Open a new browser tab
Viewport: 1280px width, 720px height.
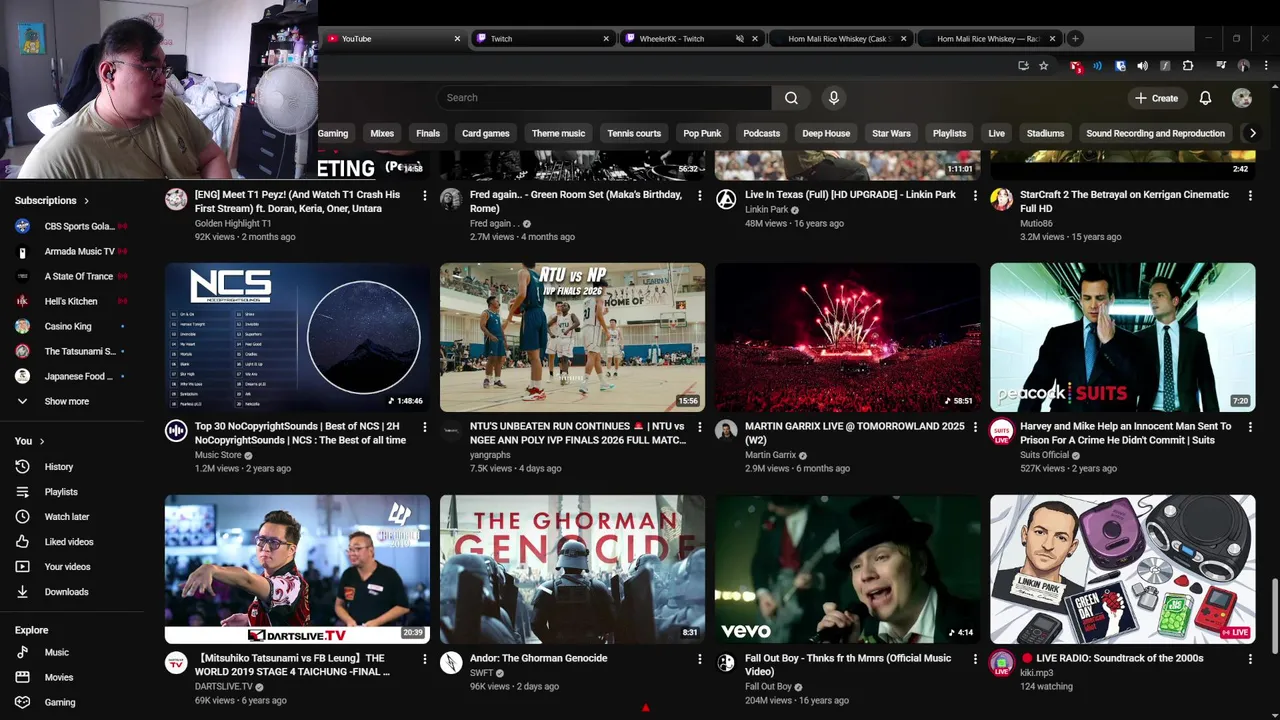(x=1075, y=39)
